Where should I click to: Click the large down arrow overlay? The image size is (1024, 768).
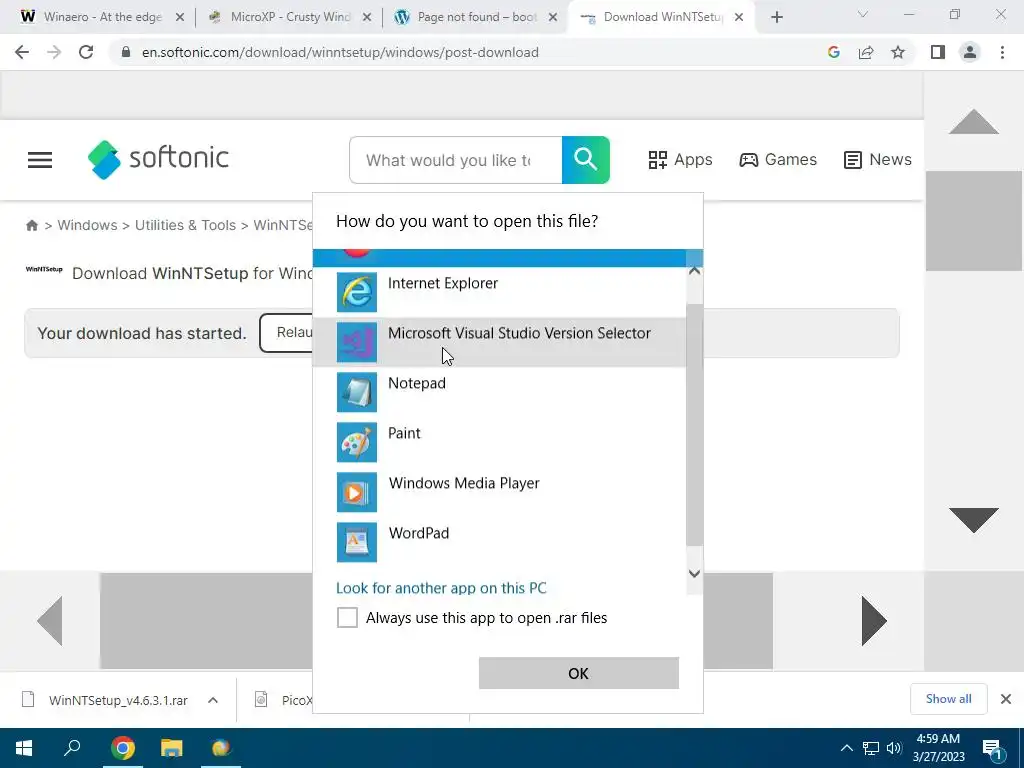[x=974, y=520]
